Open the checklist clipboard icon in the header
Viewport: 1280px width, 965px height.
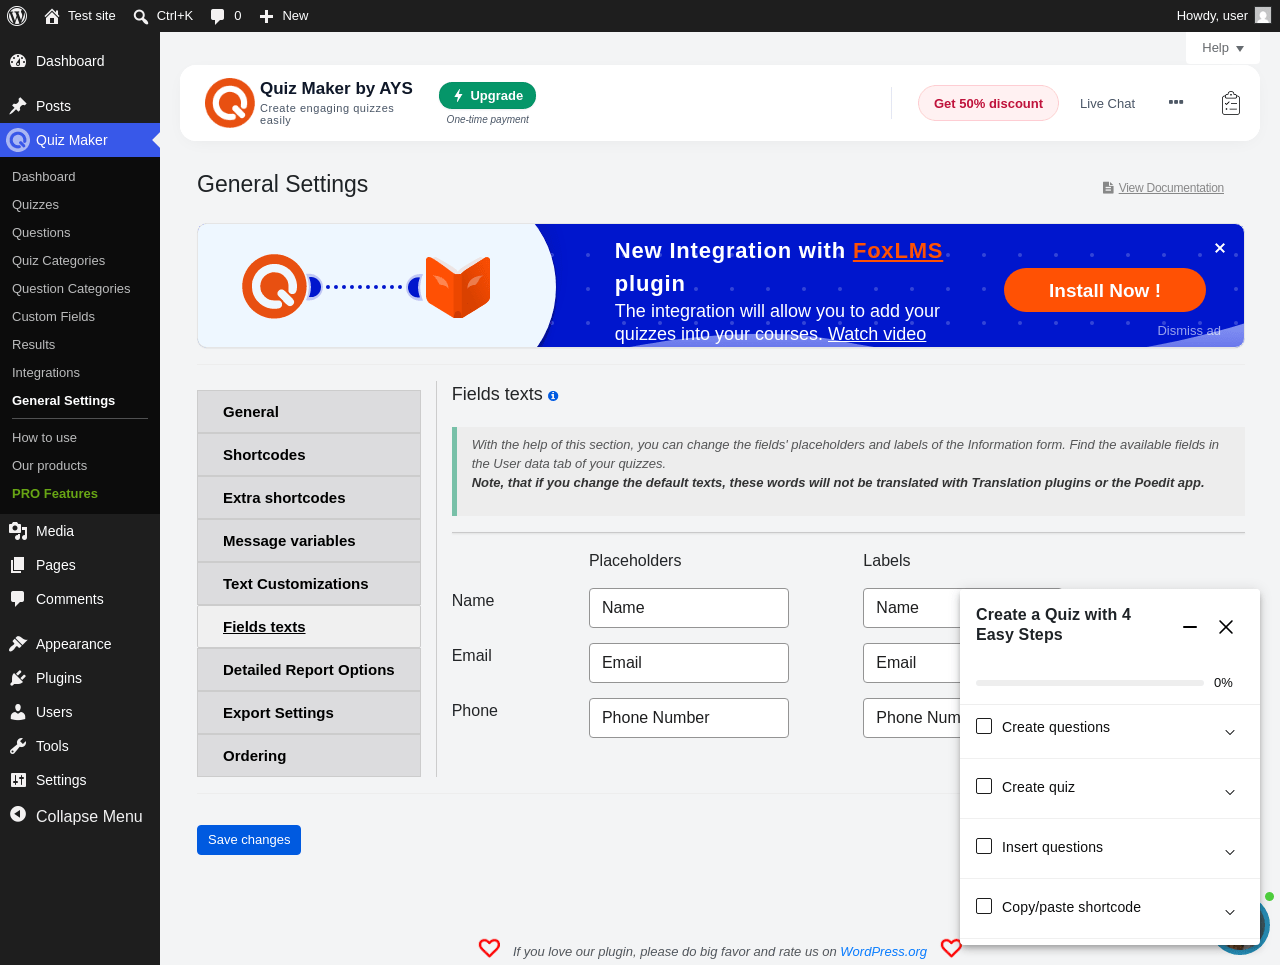1231,103
